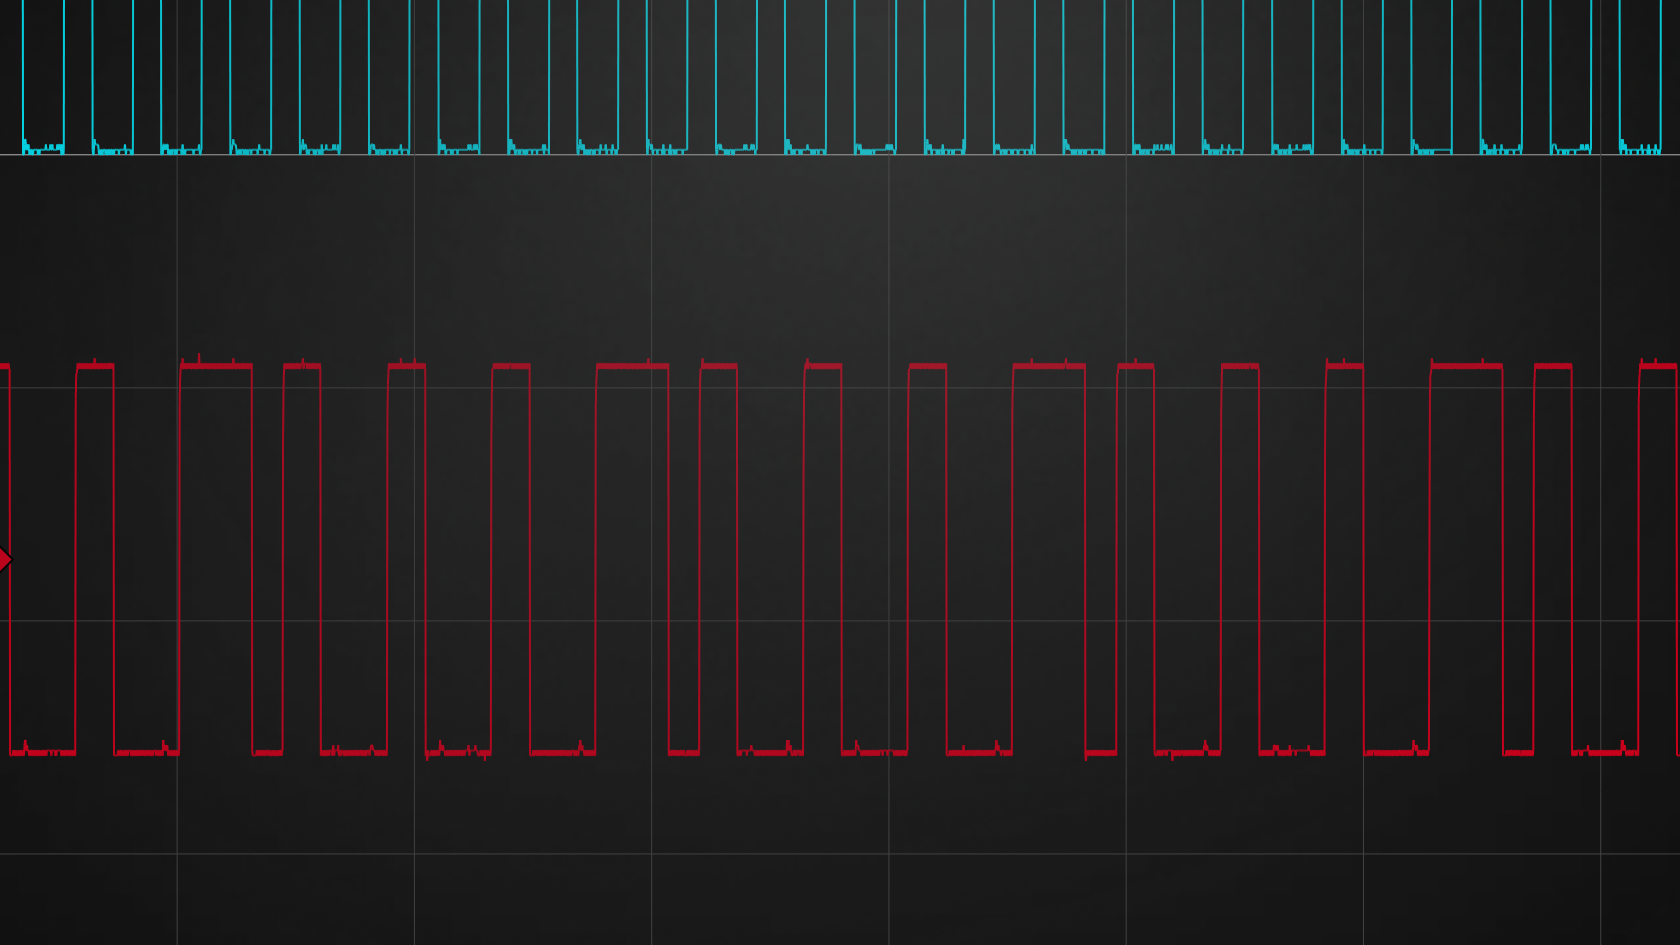The height and width of the screenshot is (945, 1680).
Task: Click the second cyan pulse from the left
Action: (112, 75)
